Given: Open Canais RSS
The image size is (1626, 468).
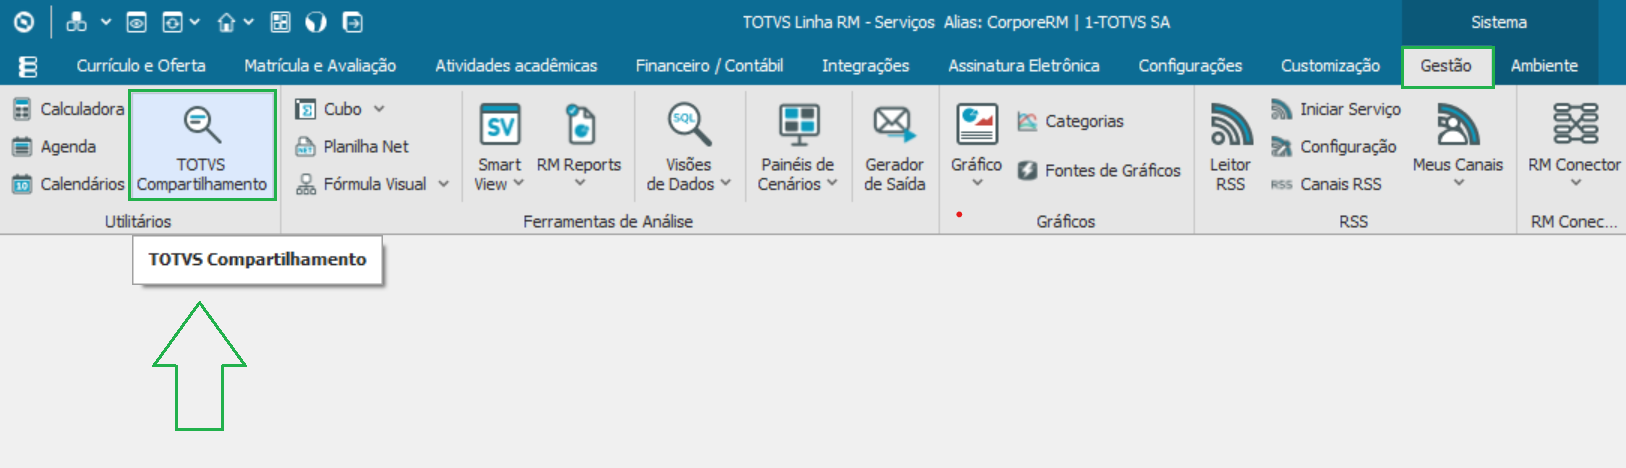Looking at the screenshot, I should point(1326,184).
